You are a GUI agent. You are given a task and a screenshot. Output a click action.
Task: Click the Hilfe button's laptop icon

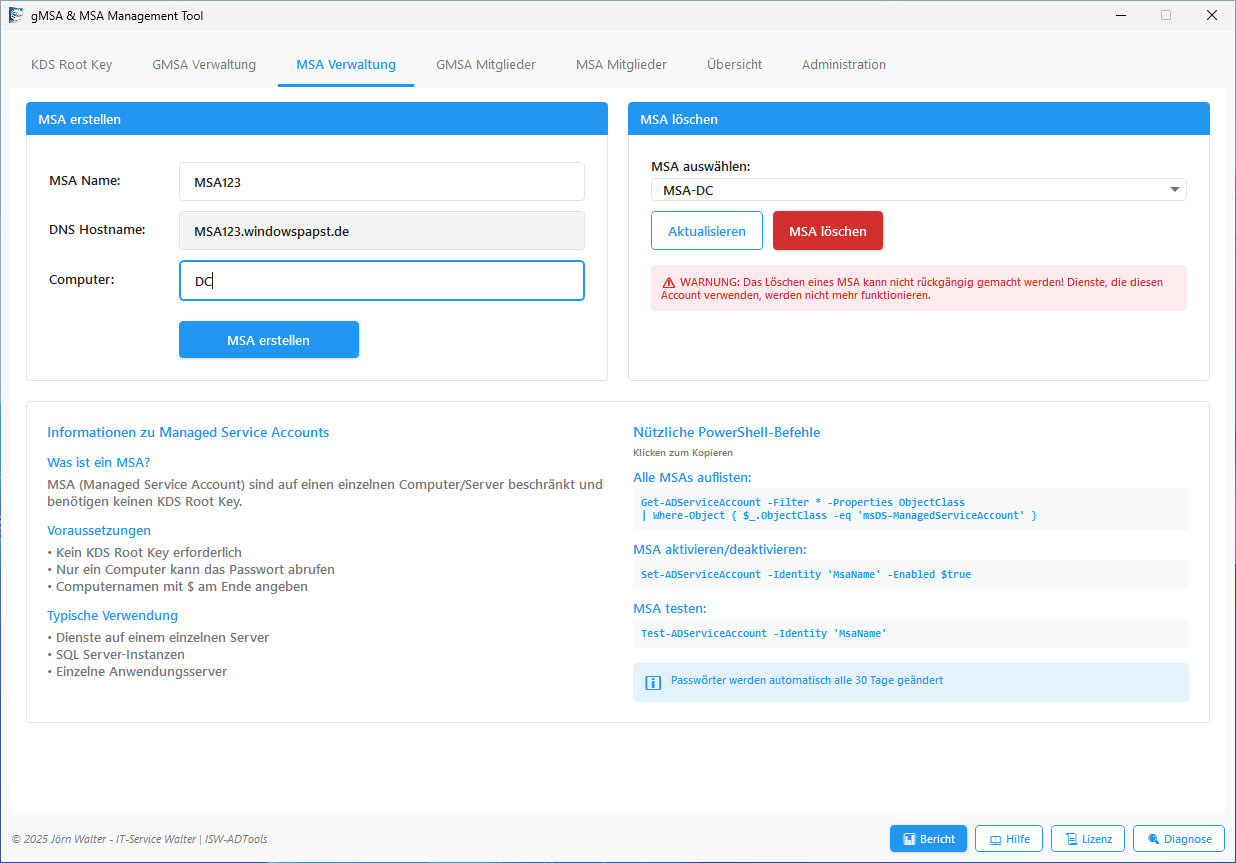(995, 839)
